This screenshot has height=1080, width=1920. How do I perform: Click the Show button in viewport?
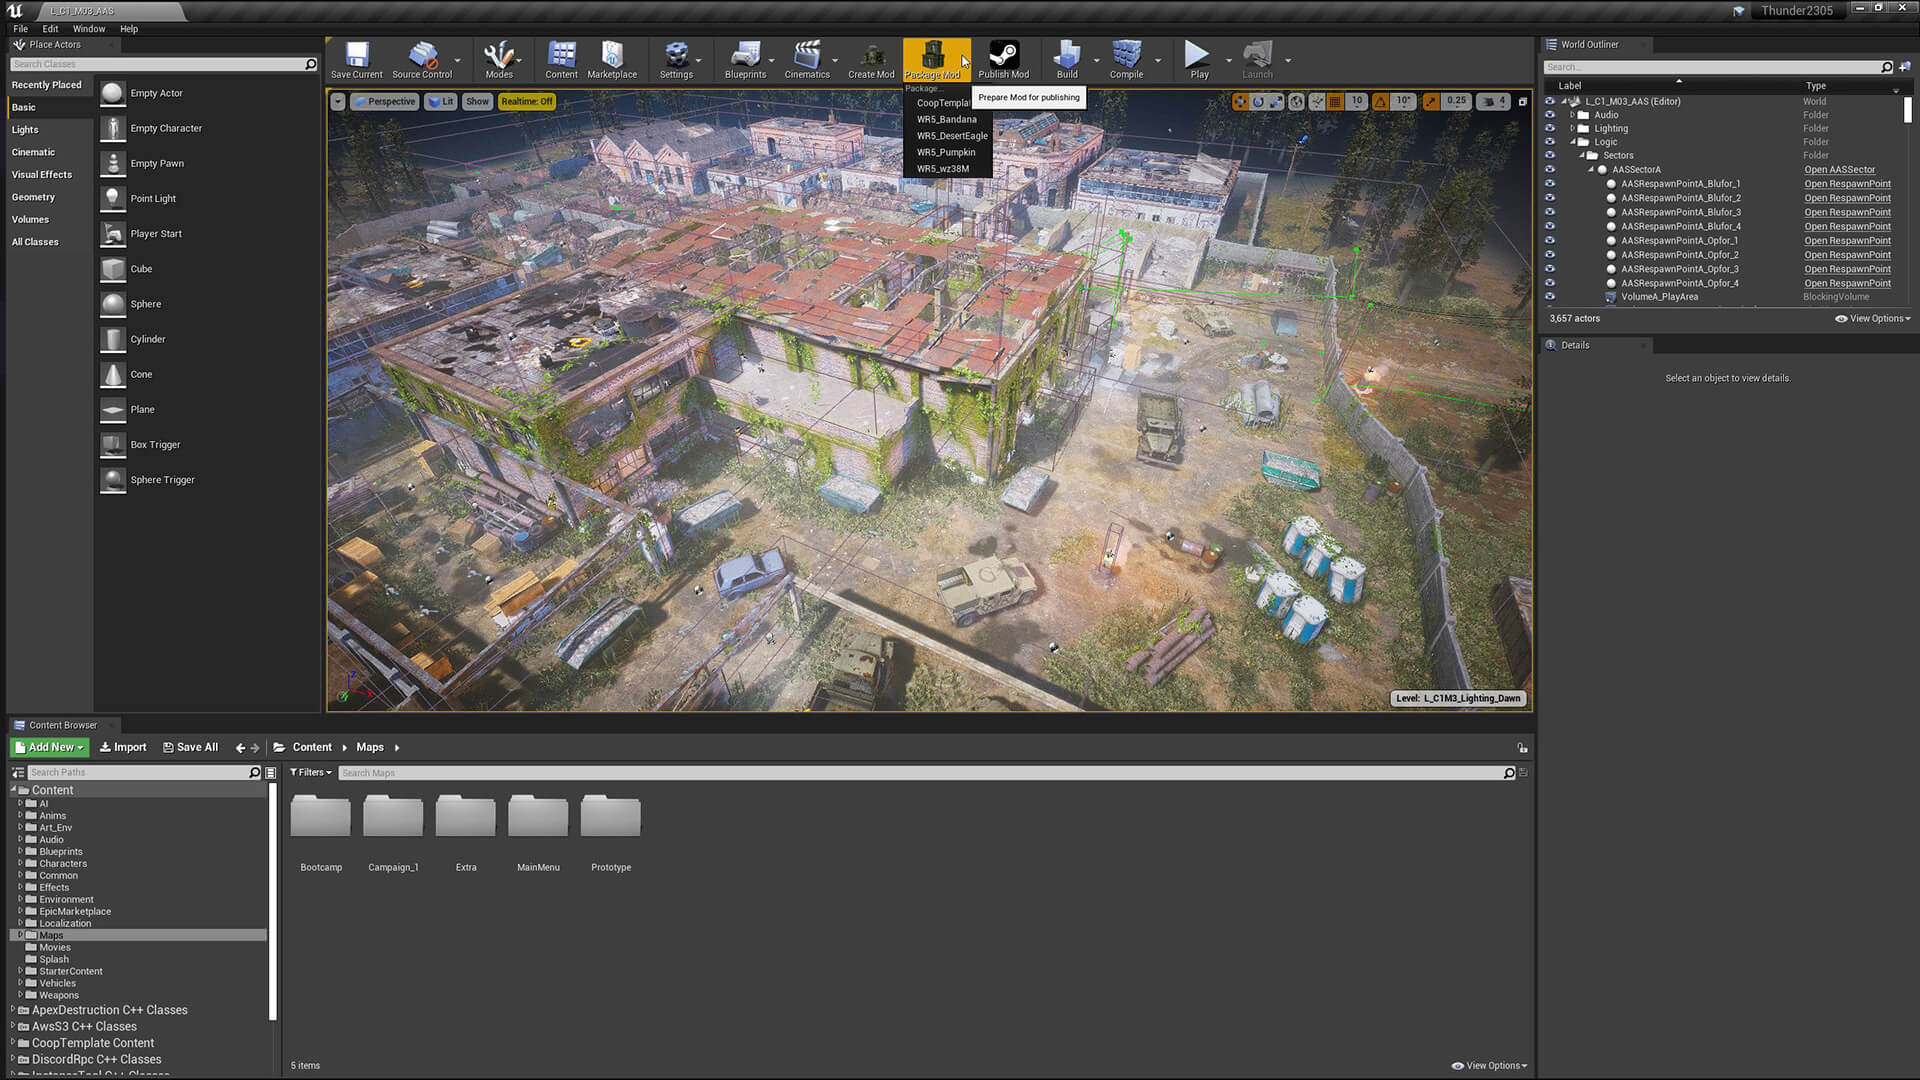478,101
